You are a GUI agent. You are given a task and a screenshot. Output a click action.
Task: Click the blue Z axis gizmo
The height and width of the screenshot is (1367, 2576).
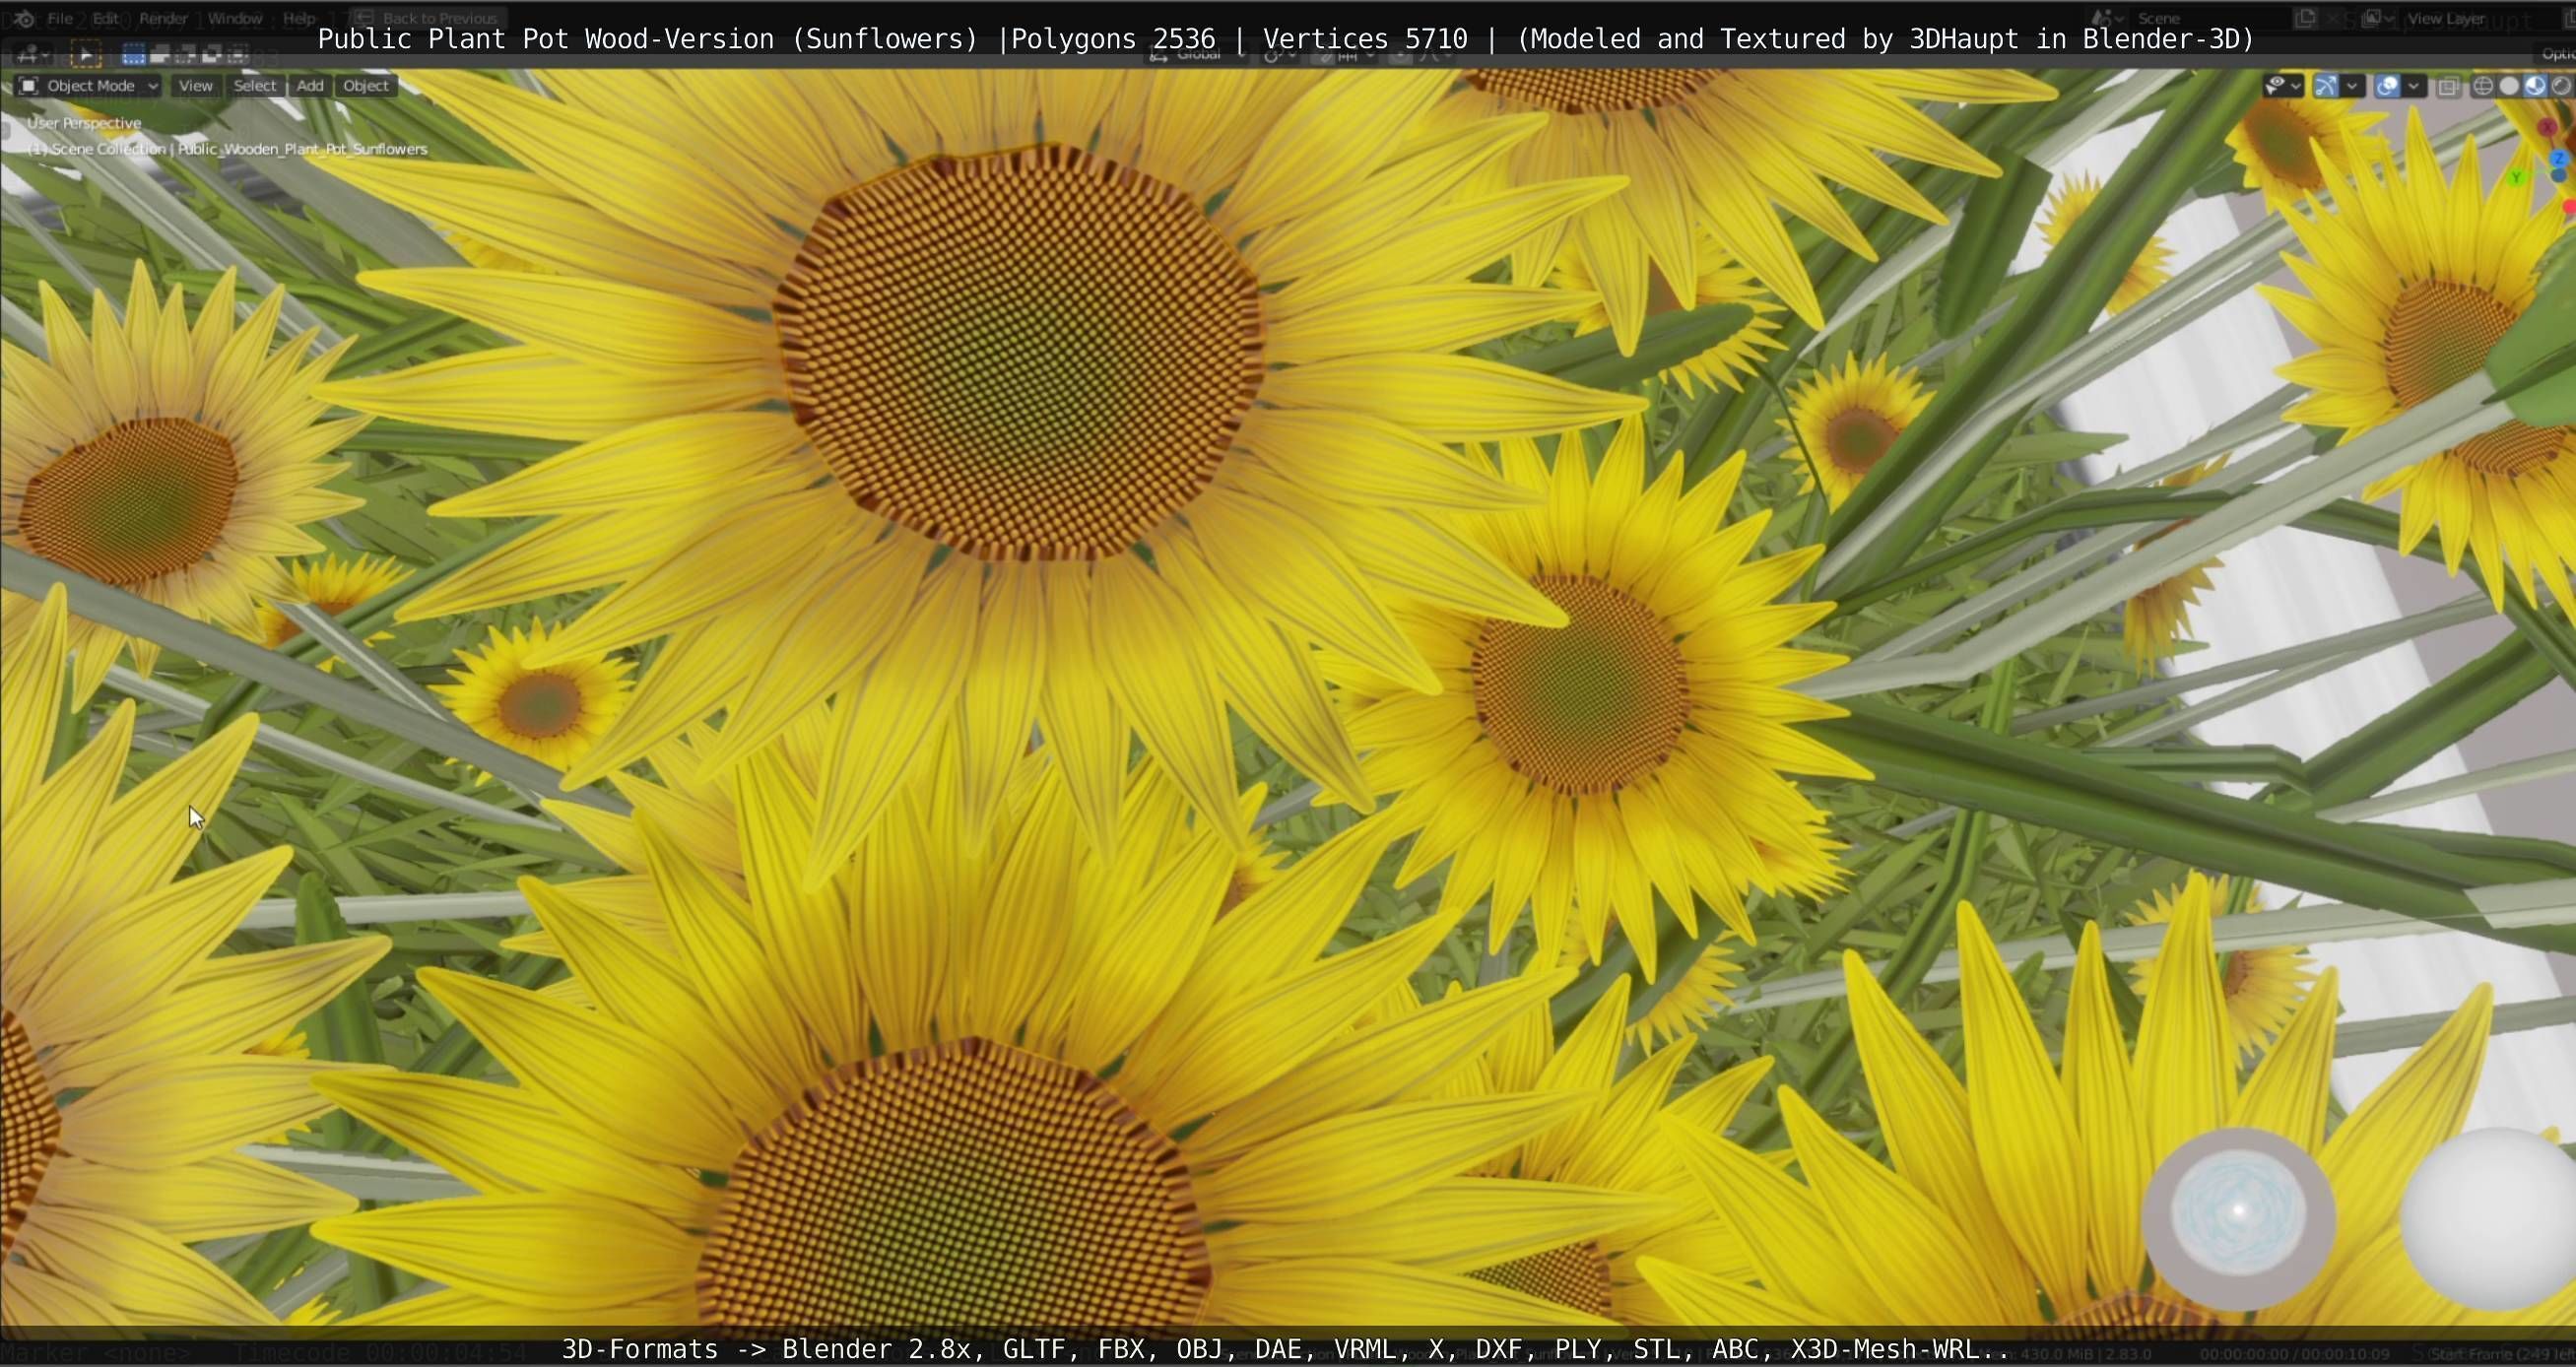(2558, 159)
